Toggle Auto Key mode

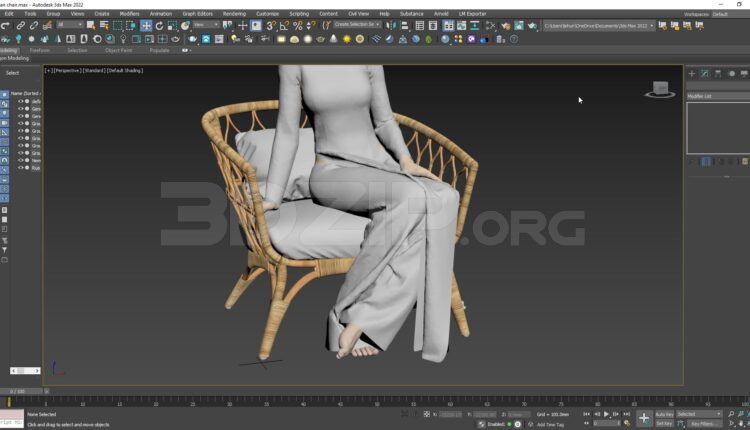664,414
